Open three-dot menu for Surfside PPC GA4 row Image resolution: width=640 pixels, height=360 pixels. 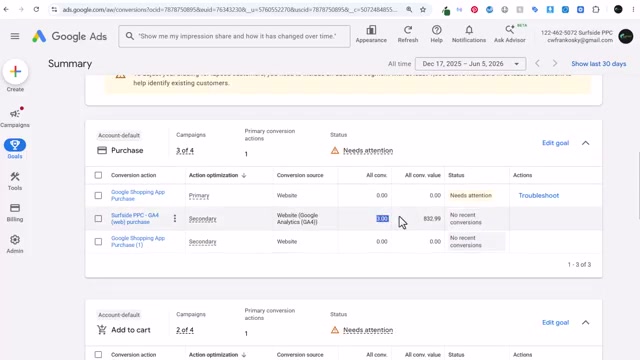[x=175, y=219]
